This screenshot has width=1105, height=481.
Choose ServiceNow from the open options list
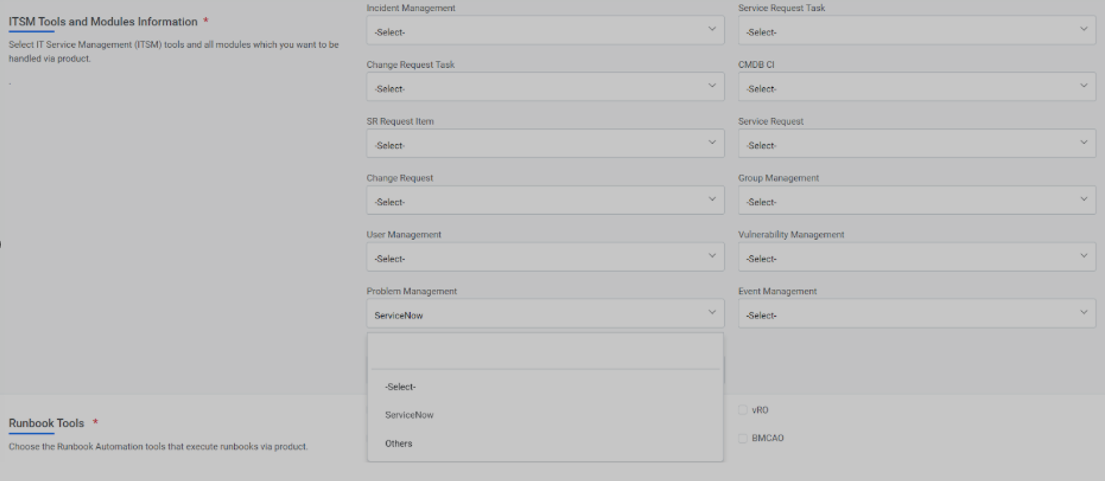(x=410, y=415)
